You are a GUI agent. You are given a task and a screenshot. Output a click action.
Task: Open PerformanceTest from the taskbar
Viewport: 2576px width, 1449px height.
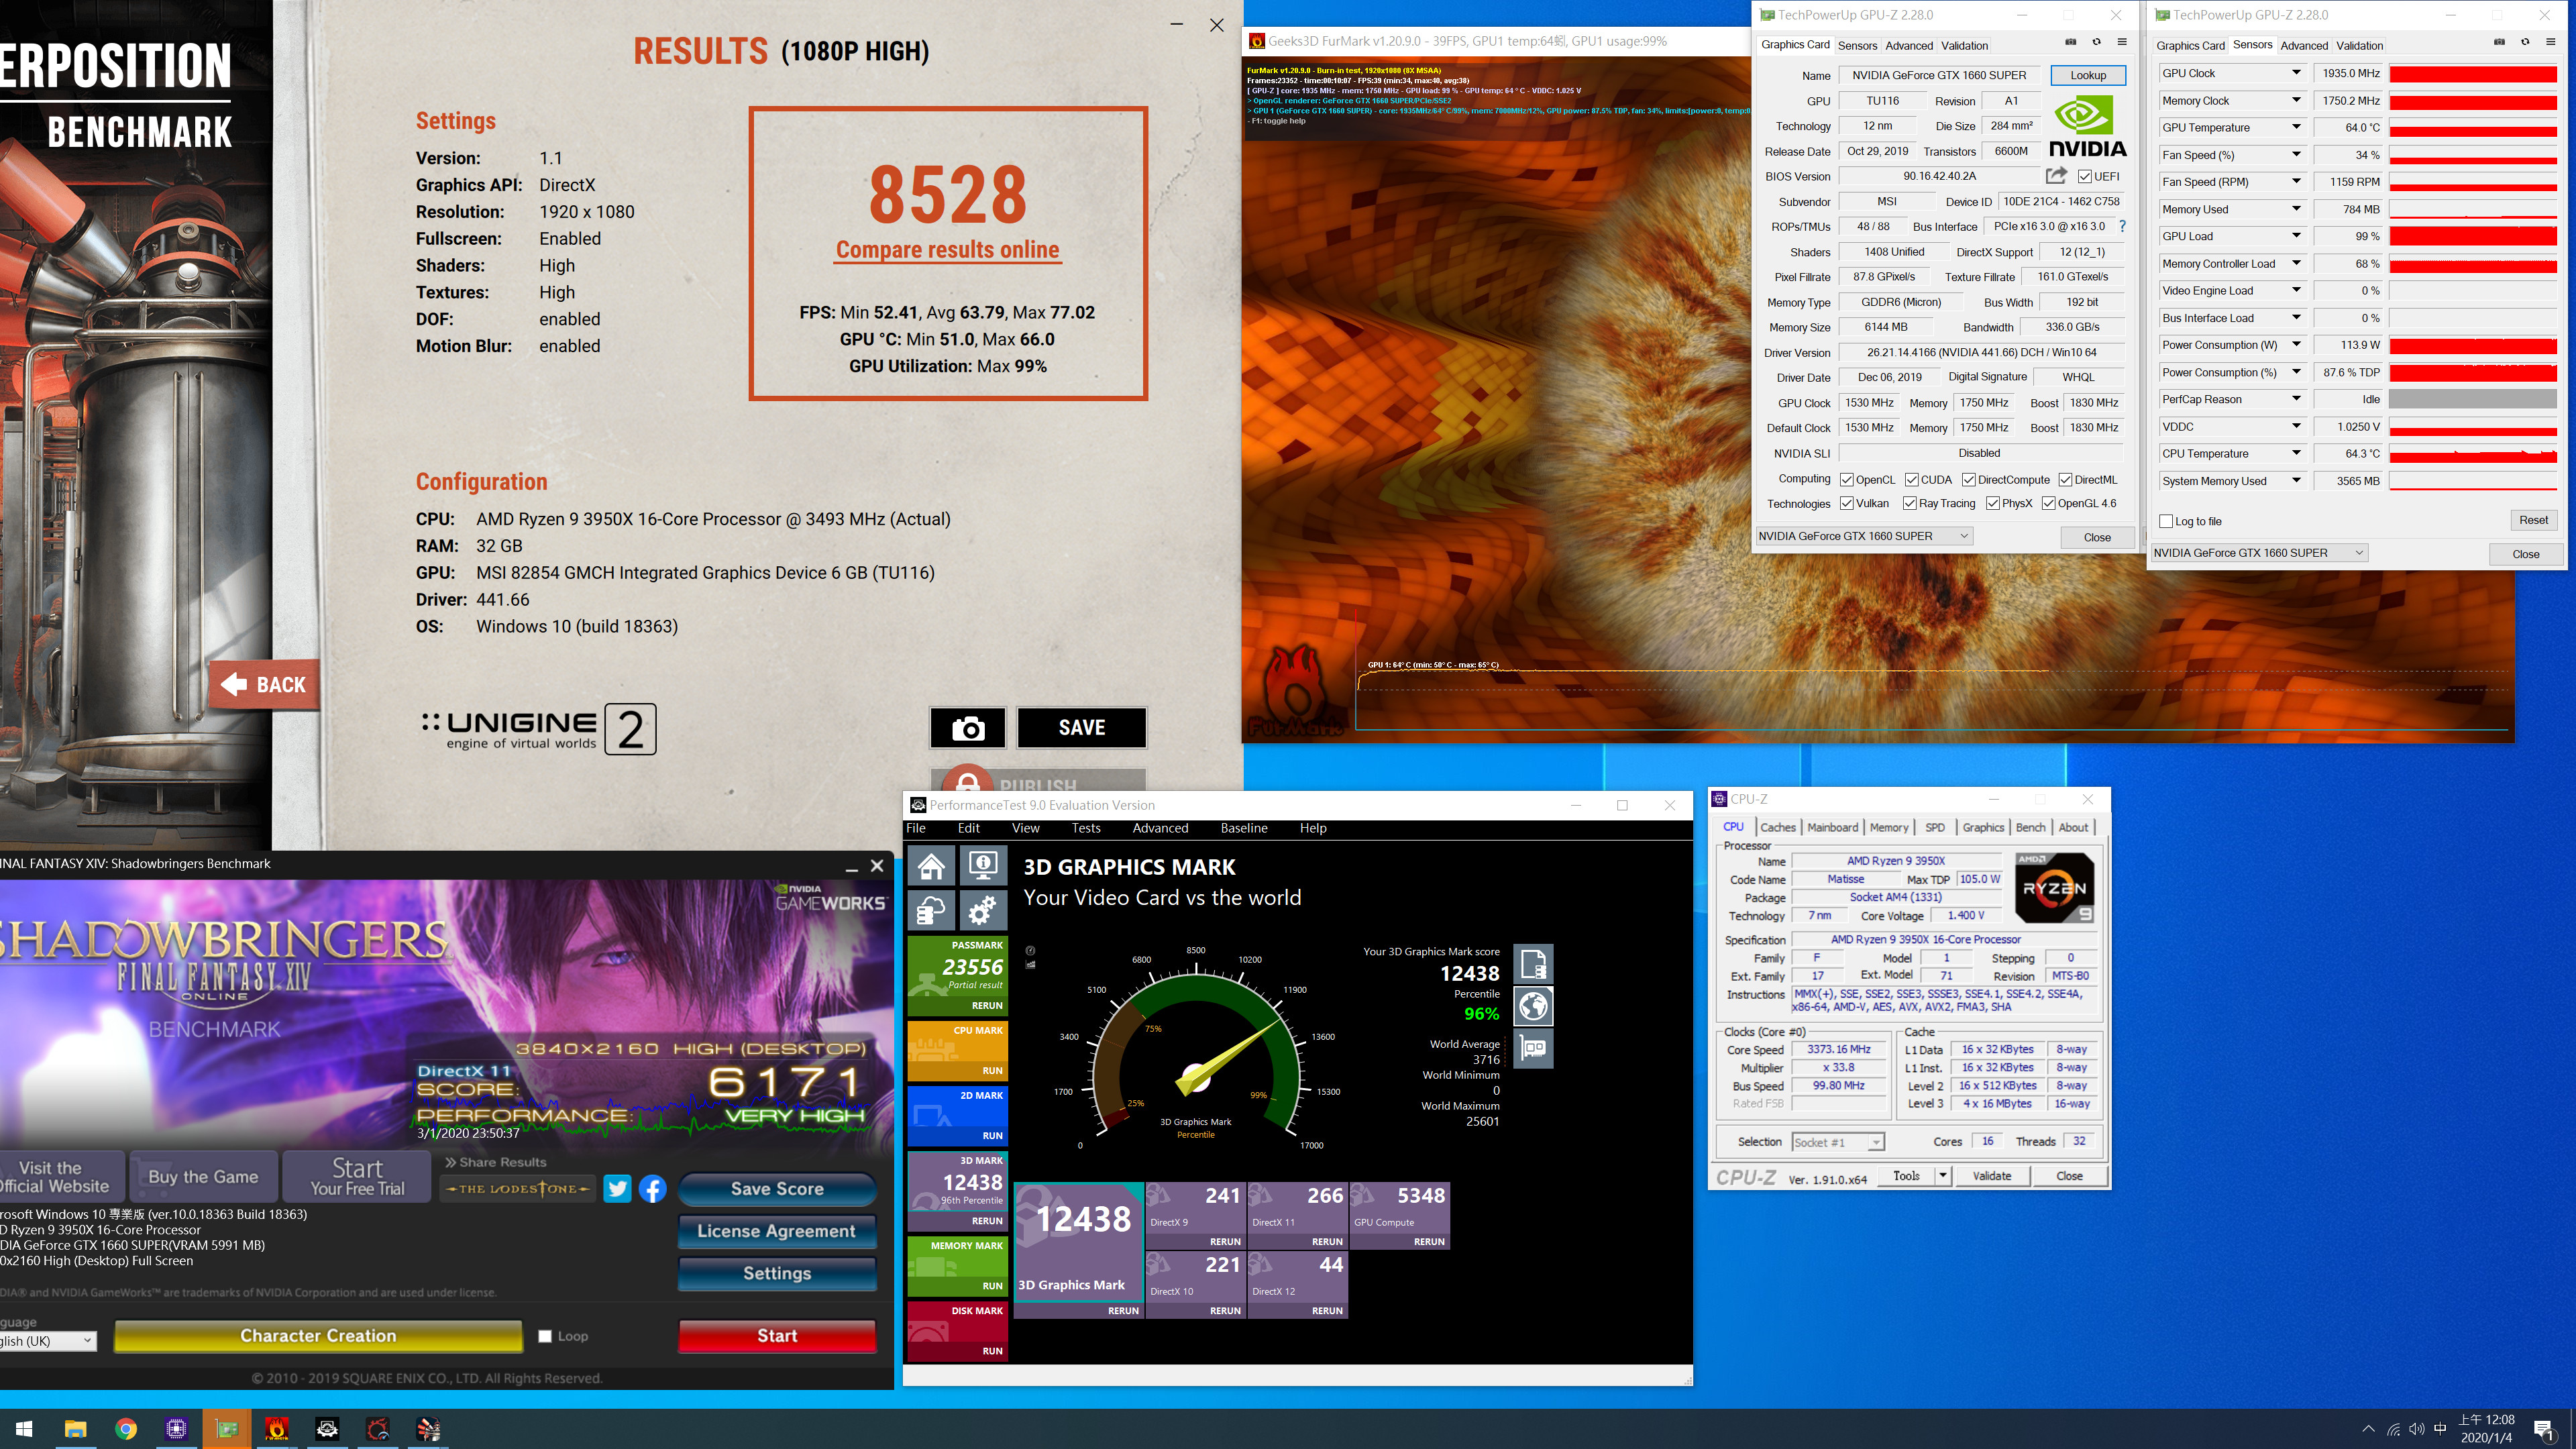click(x=327, y=1429)
